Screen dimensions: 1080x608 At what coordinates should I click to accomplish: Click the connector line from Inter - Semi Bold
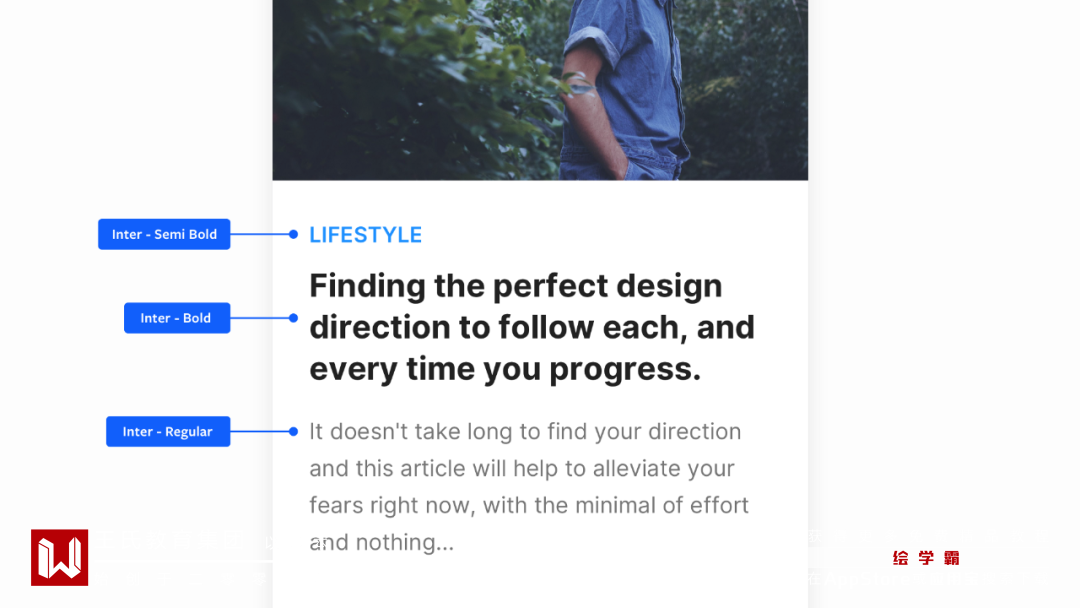260,234
